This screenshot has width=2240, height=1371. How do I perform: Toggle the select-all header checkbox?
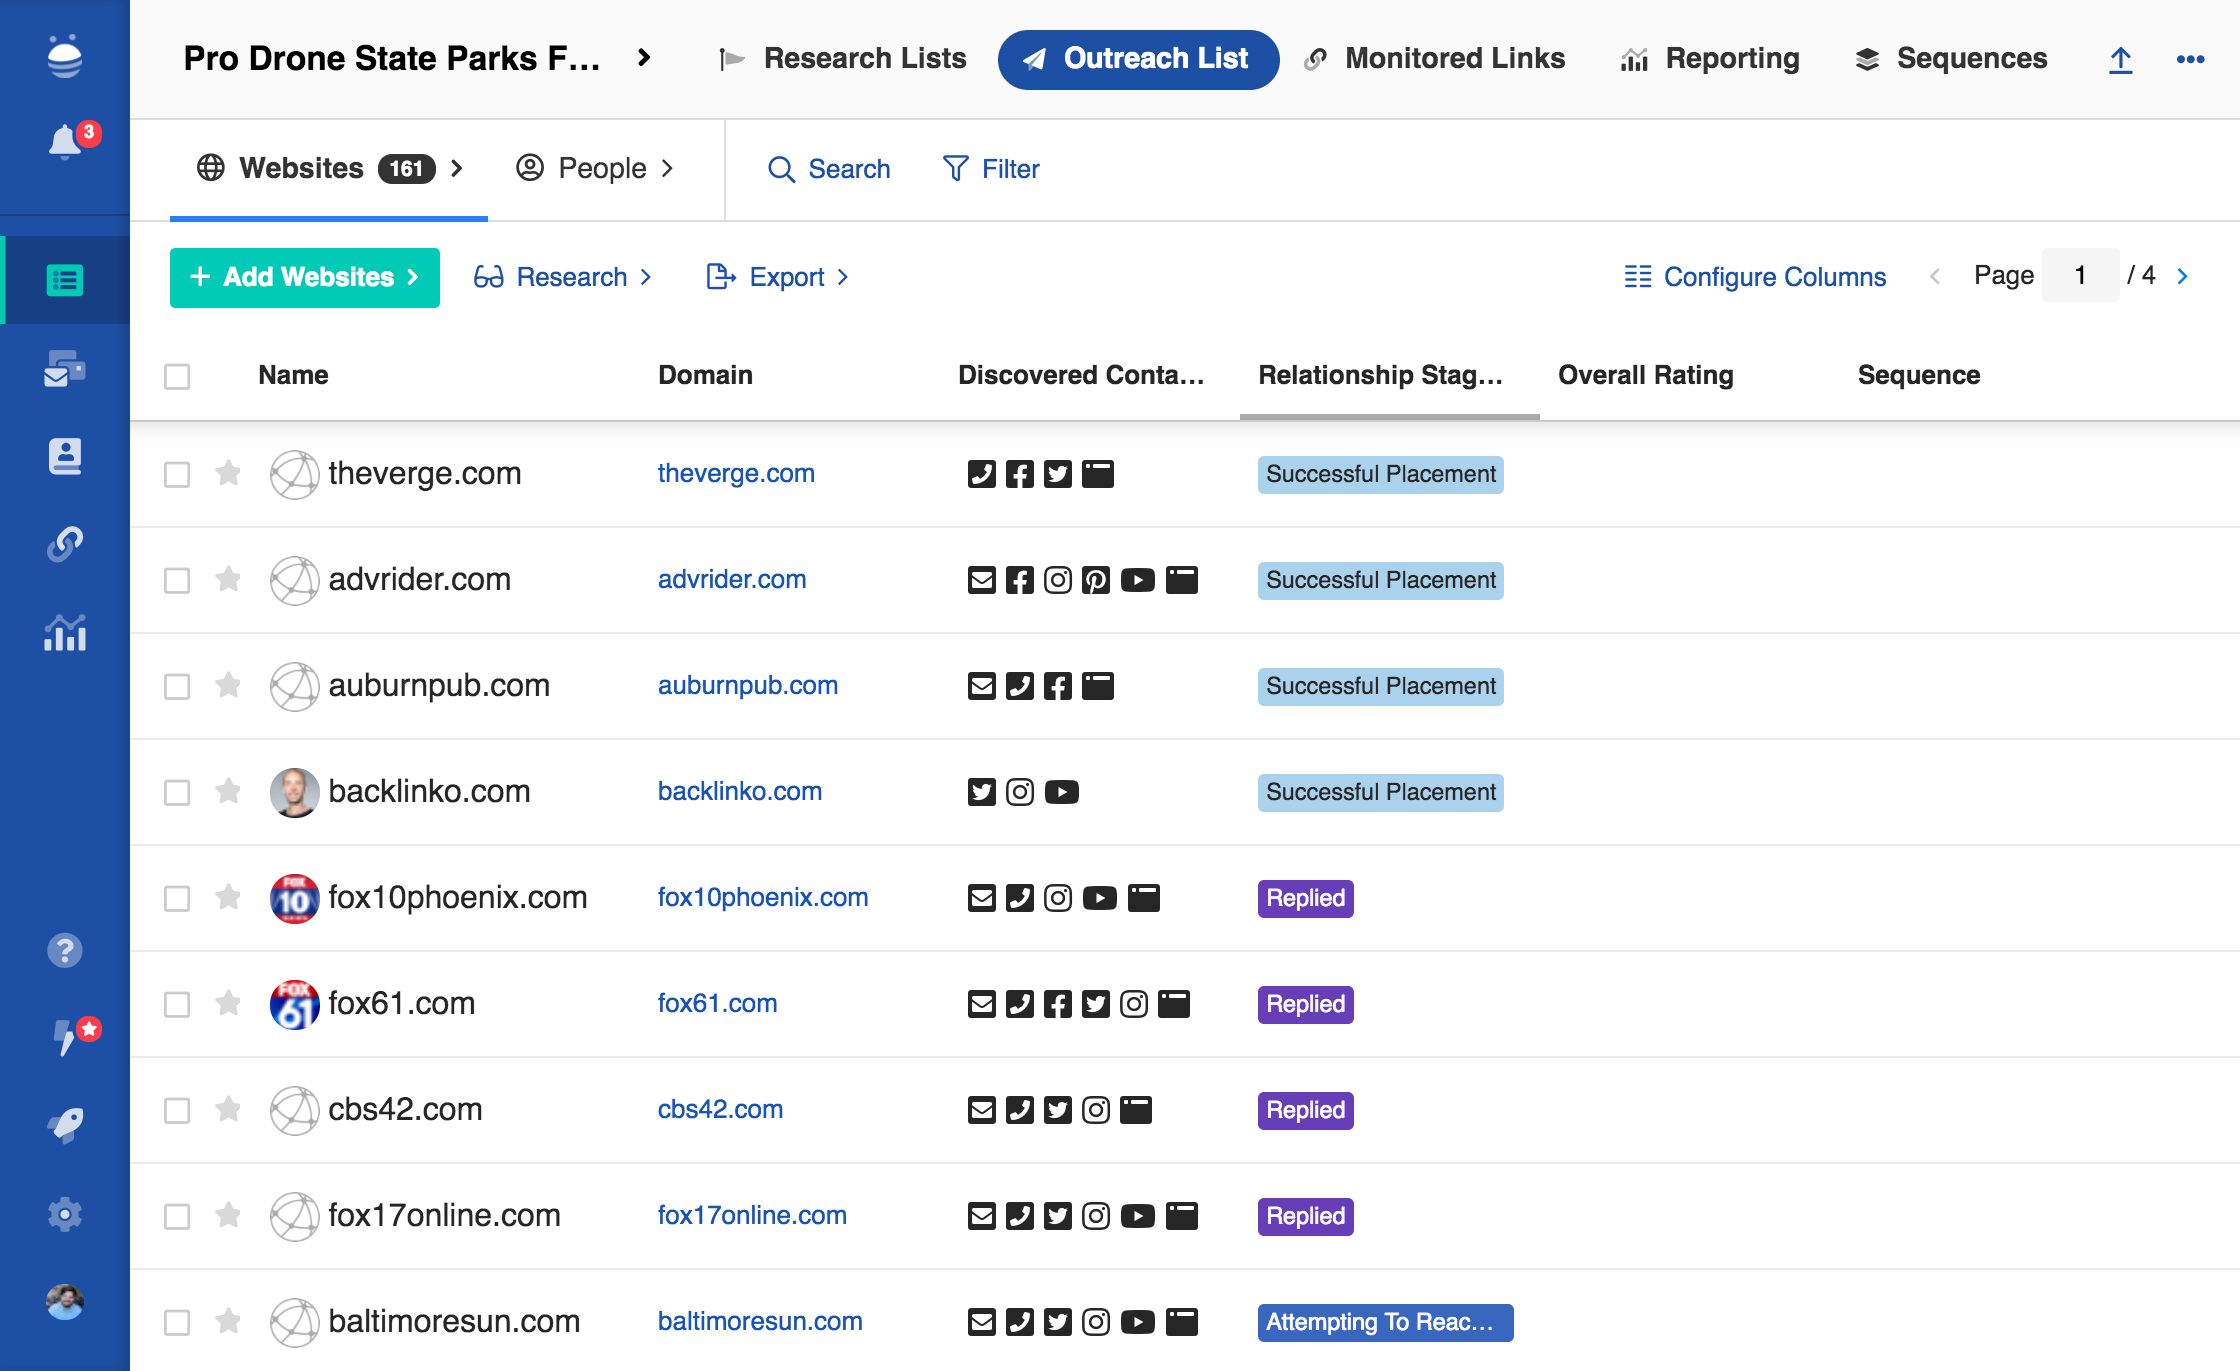[x=177, y=376]
